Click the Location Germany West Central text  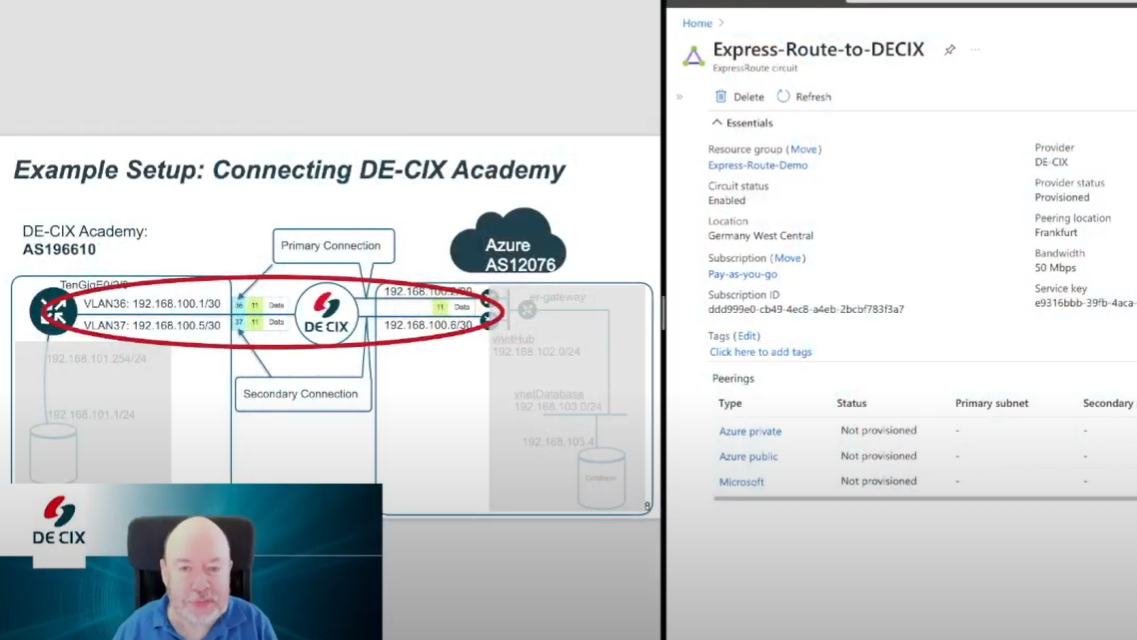pyautogui.click(x=761, y=236)
